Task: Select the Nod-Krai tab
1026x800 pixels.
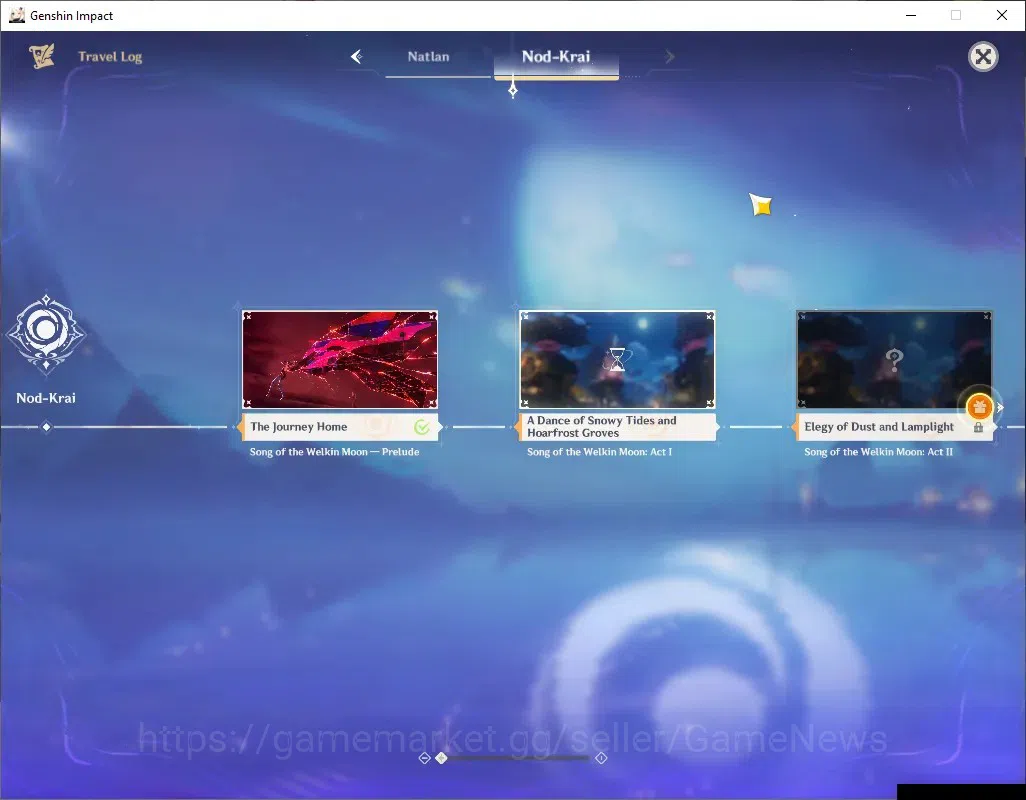Action: pos(556,57)
